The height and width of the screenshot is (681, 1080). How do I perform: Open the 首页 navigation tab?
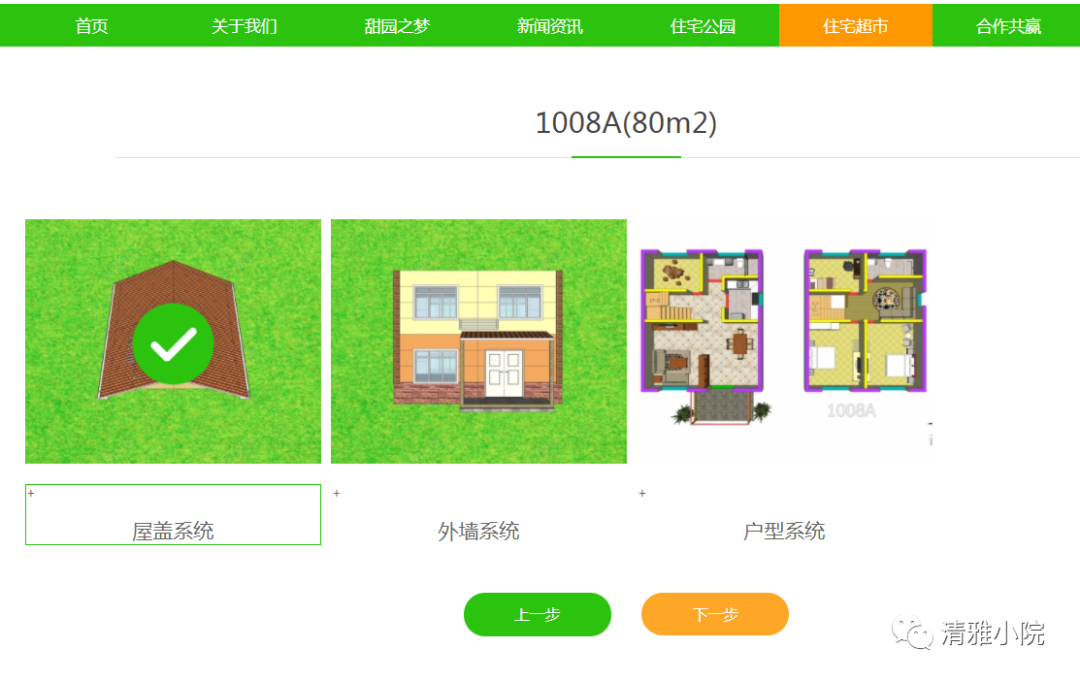pos(92,26)
